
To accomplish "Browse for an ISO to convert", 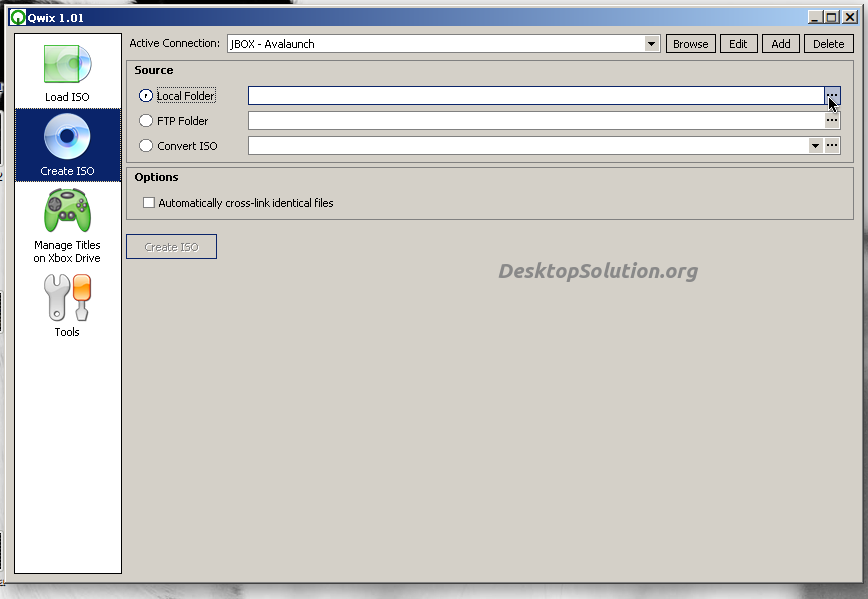I will pos(832,145).
